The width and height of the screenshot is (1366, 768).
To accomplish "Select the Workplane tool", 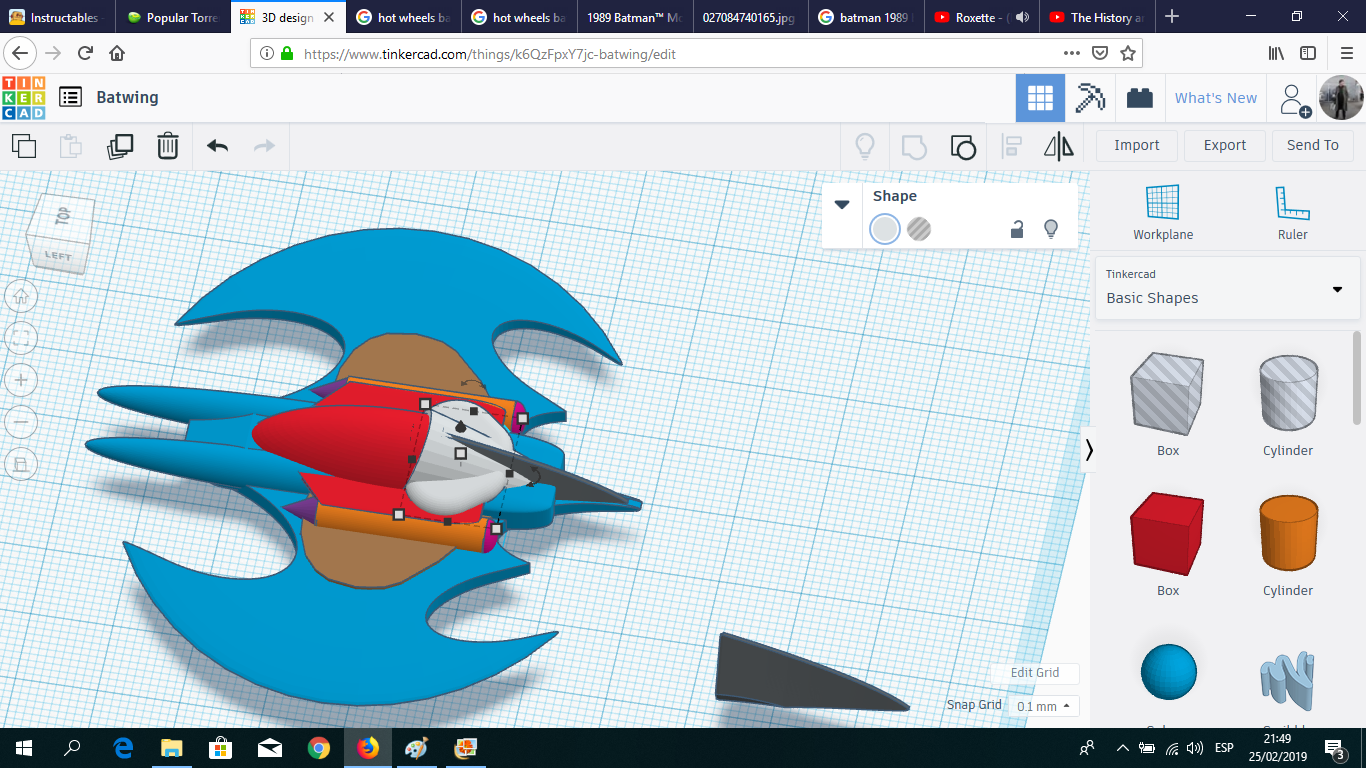I will (1163, 212).
